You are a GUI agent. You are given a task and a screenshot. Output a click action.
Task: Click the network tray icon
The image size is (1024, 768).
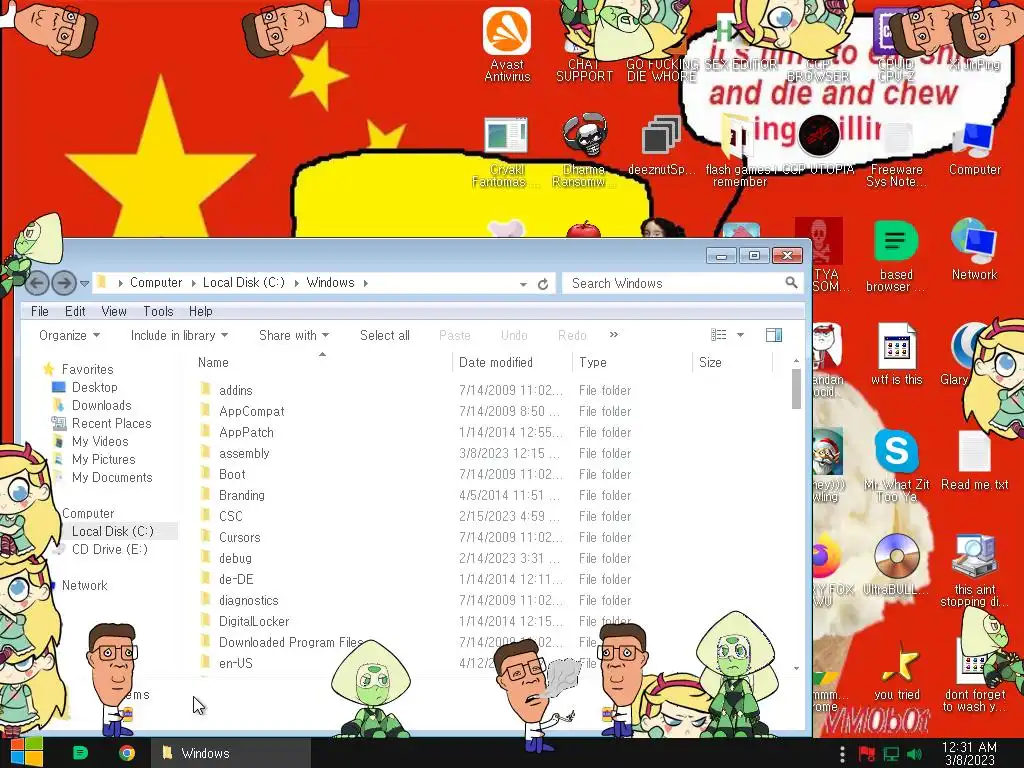[891, 754]
